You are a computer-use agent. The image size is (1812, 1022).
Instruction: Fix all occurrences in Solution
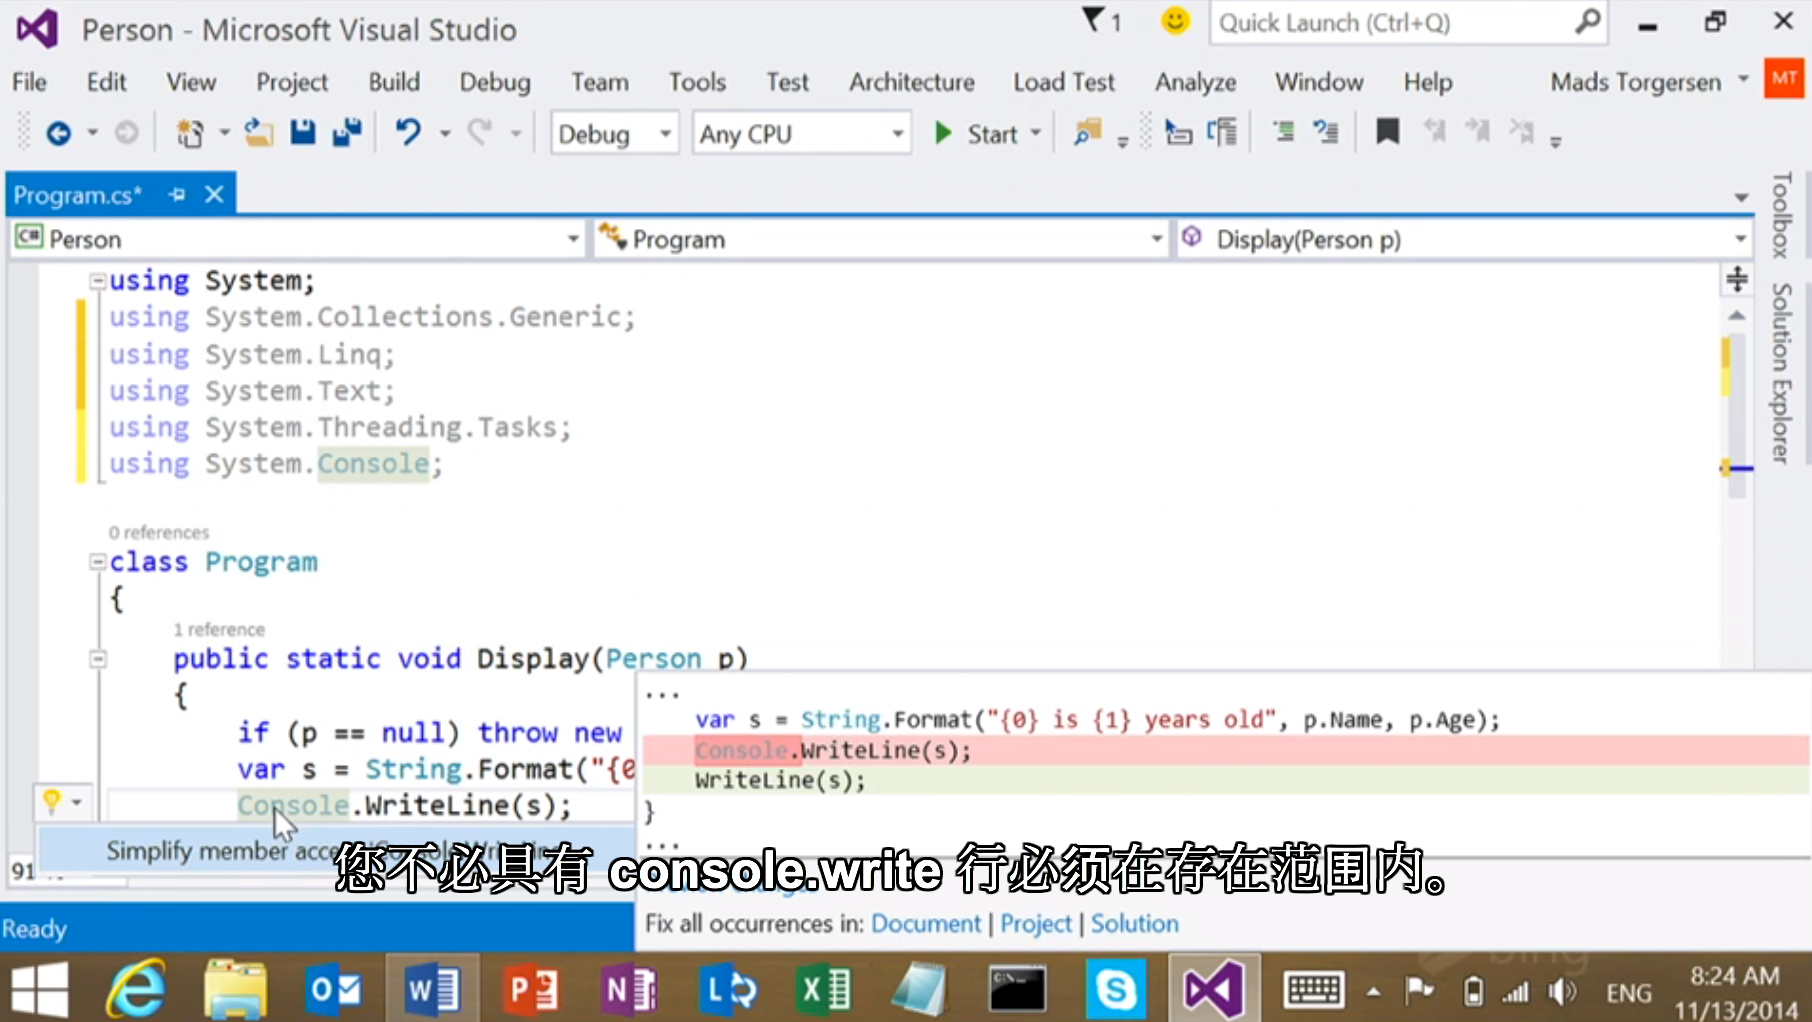pyautogui.click(x=1135, y=923)
